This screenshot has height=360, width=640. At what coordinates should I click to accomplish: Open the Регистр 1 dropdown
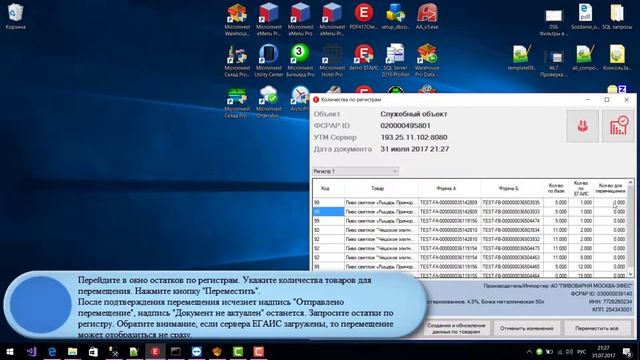tap(355, 171)
